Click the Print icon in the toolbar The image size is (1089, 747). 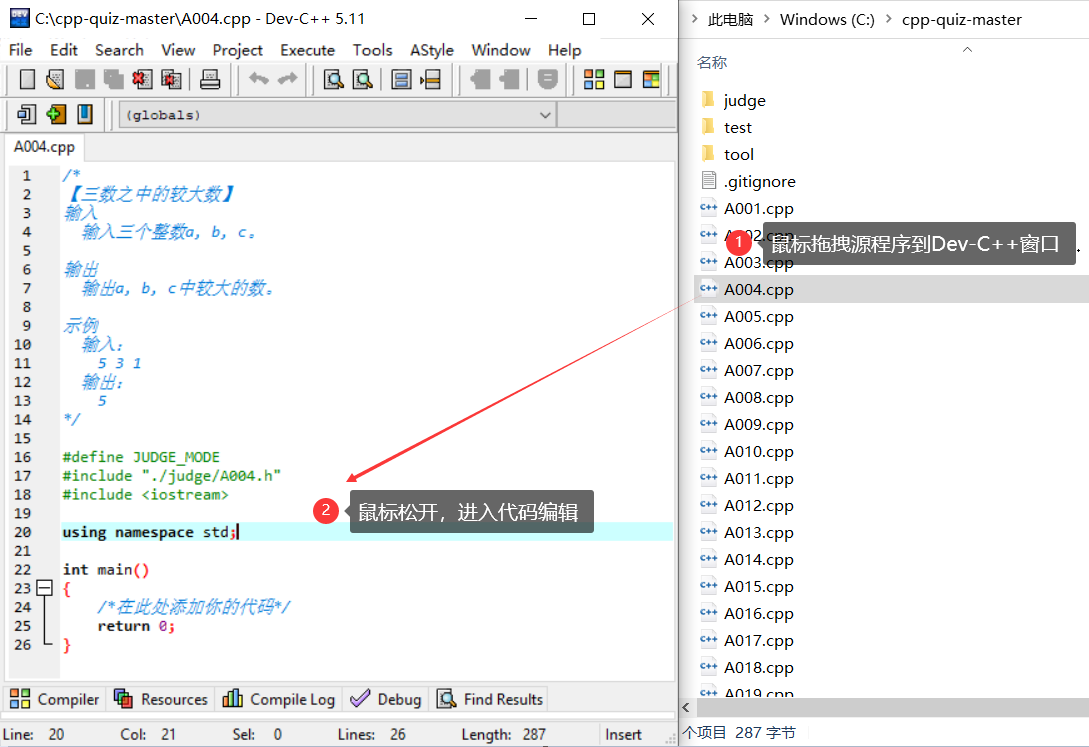pos(210,79)
